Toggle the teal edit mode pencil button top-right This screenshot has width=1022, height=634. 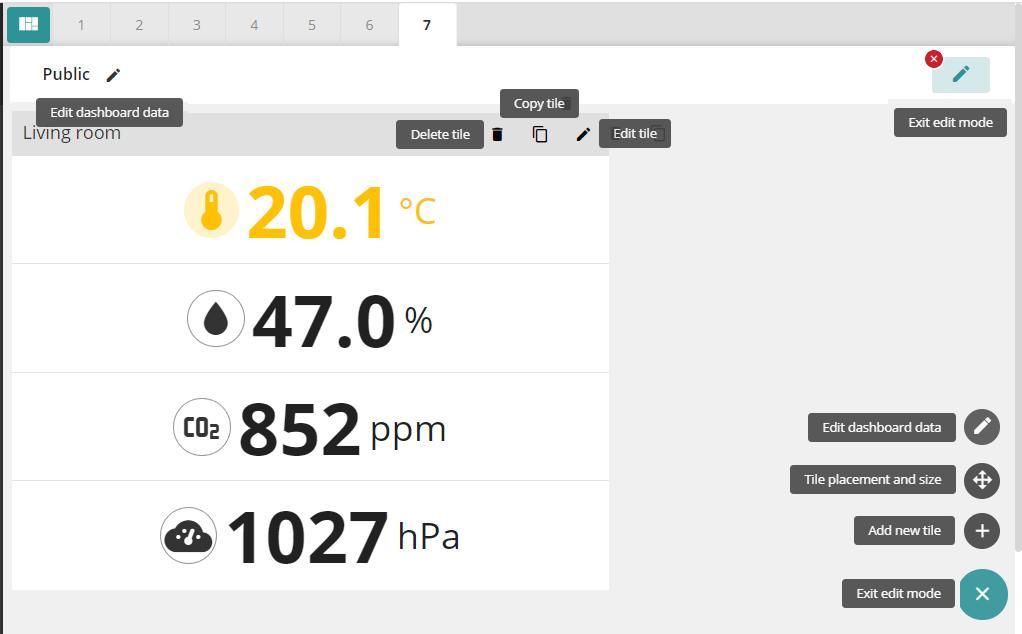pos(960,75)
